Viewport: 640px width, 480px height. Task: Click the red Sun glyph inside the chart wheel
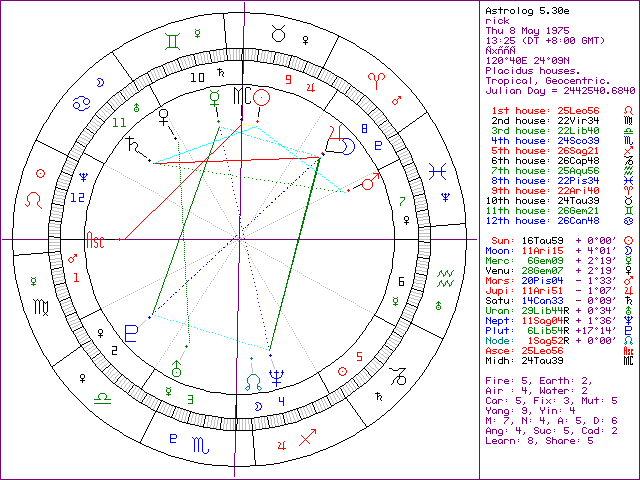[261, 97]
